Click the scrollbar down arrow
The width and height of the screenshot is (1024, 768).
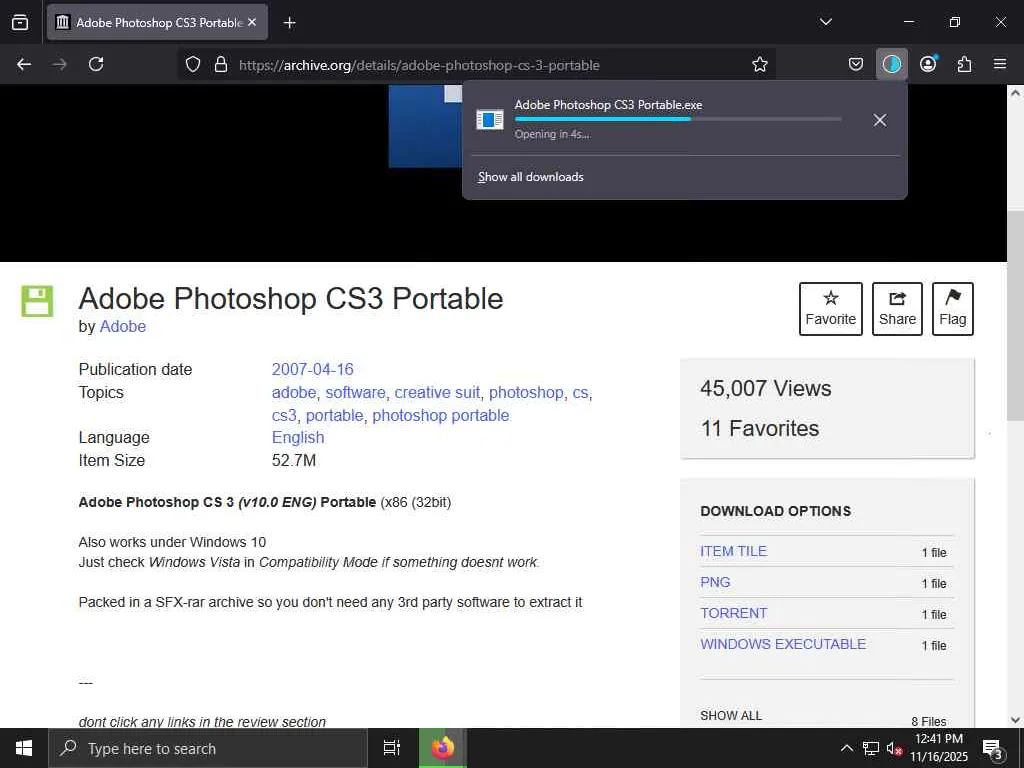[x=1015, y=720]
